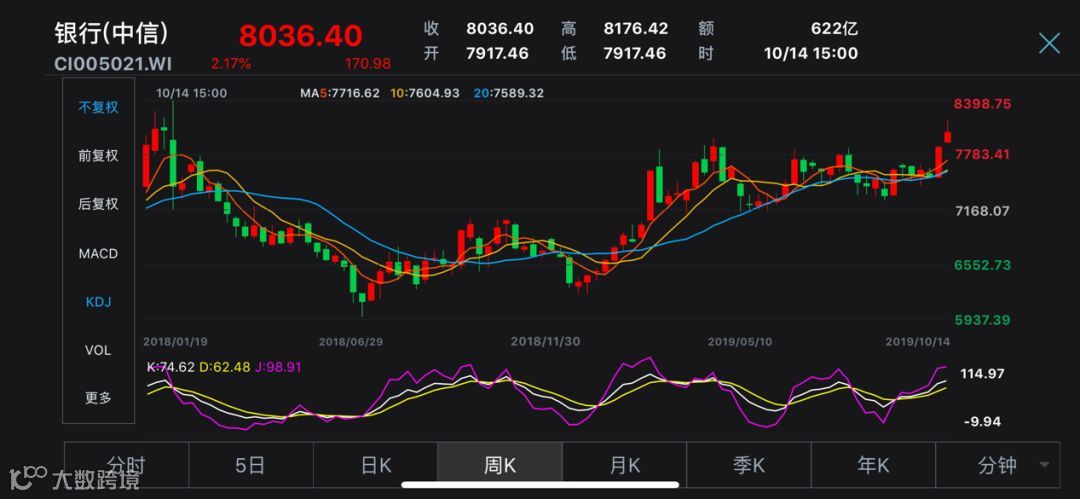Click the low value beside 低
Viewport: 1080px width, 499px height.
click(634, 53)
